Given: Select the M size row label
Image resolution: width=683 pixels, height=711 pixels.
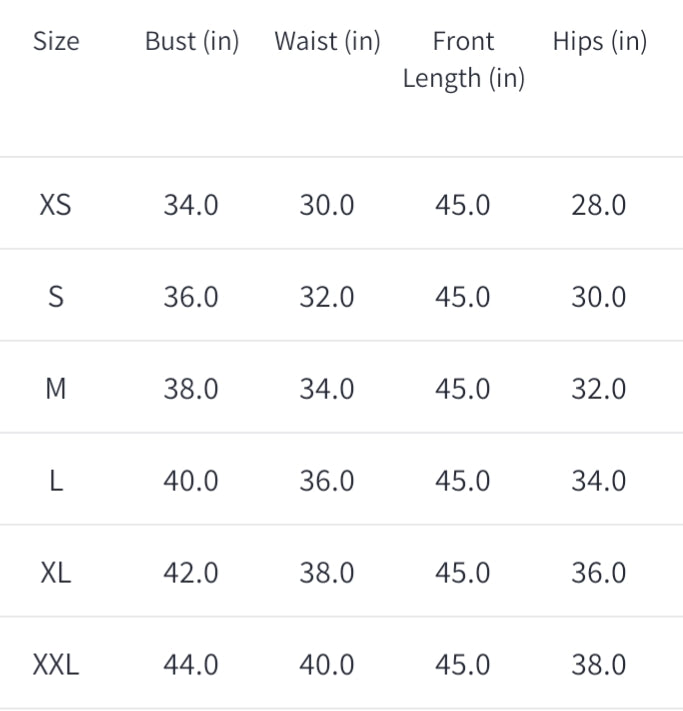Looking at the screenshot, I should tap(56, 389).
